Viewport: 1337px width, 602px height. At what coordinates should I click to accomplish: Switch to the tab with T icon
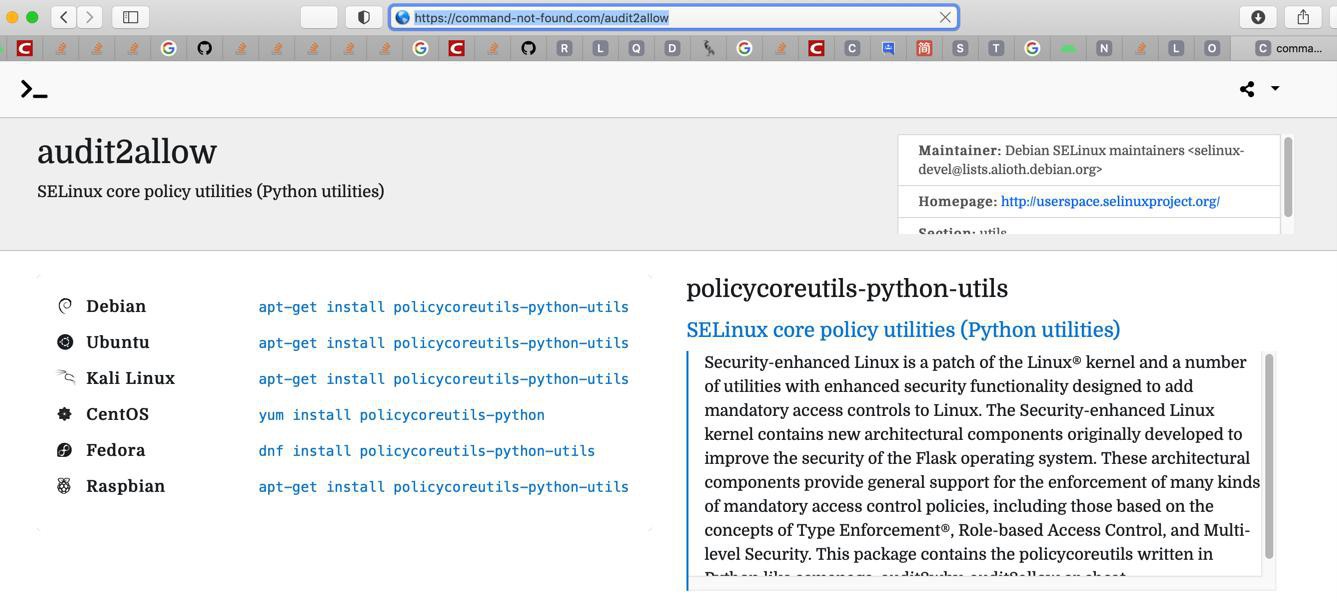[996, 48]
